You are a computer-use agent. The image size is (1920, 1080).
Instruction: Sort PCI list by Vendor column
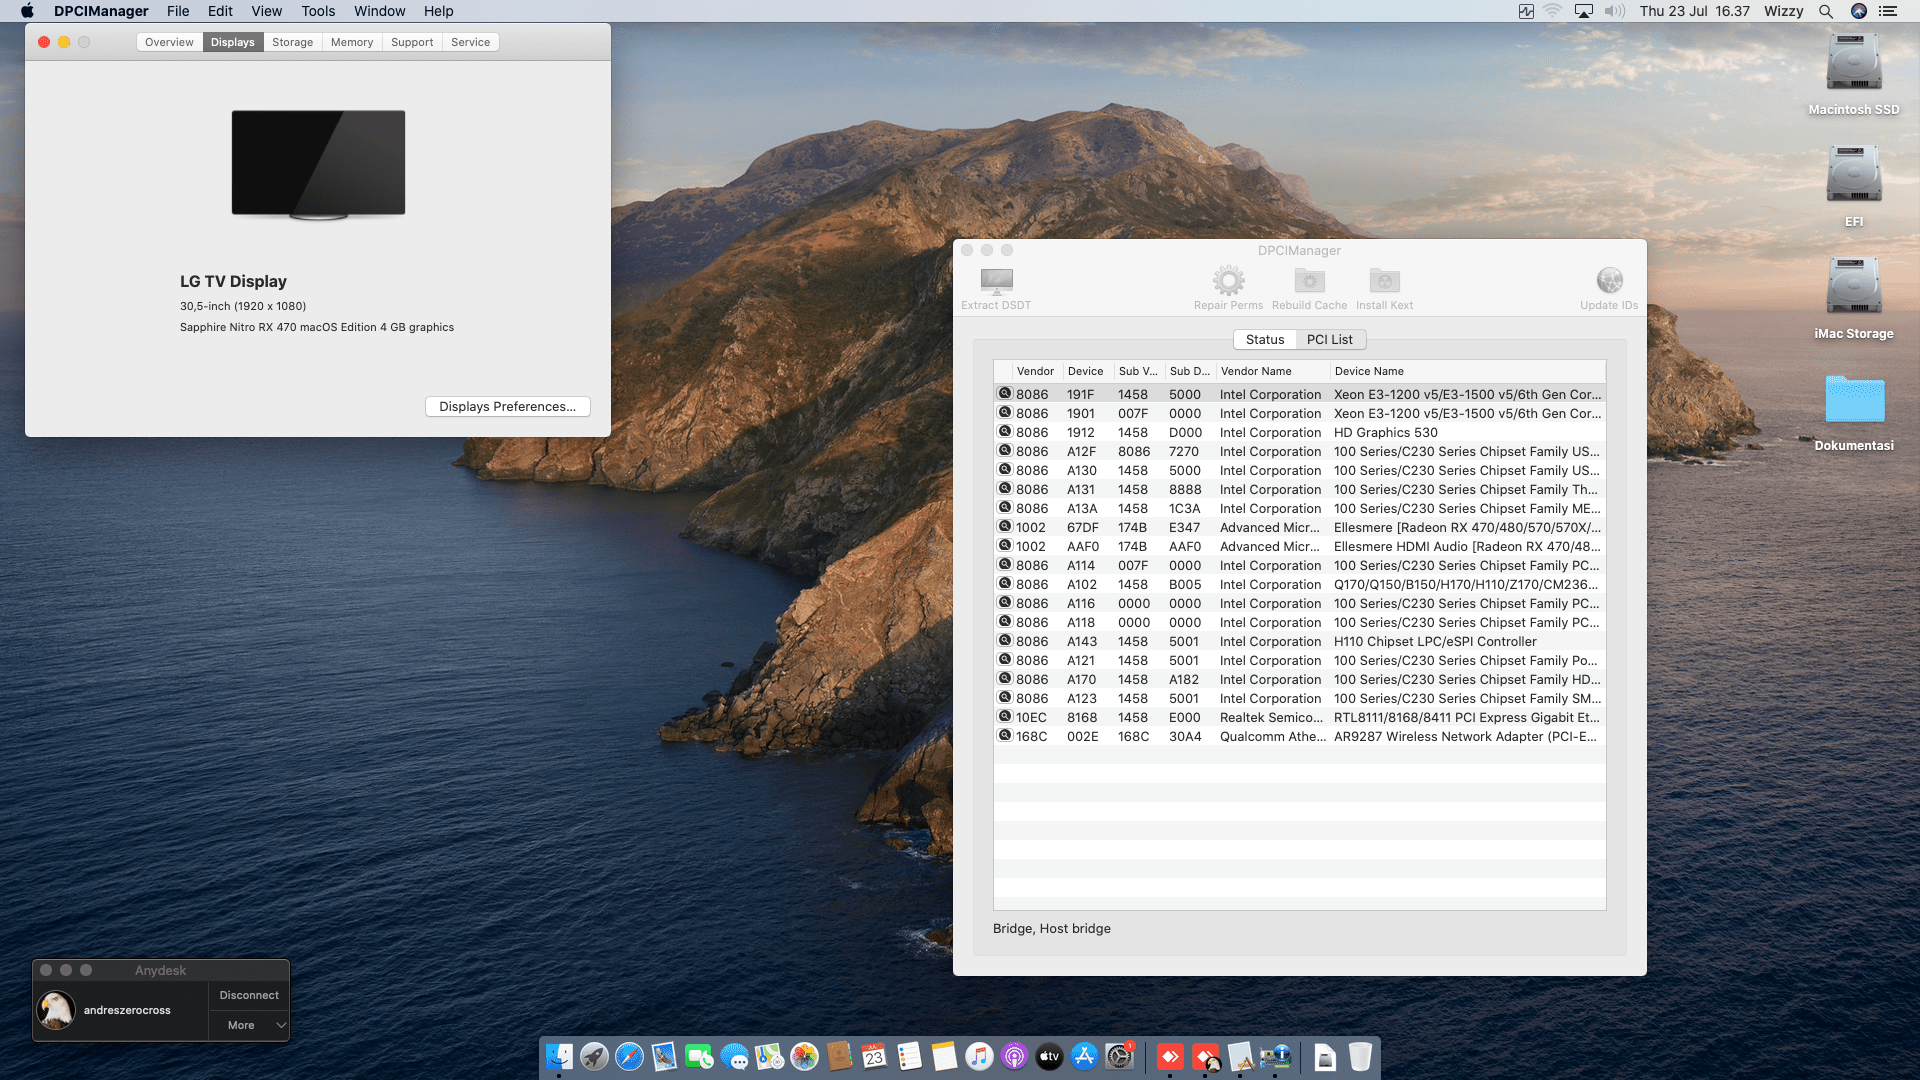click(1035, 371)
